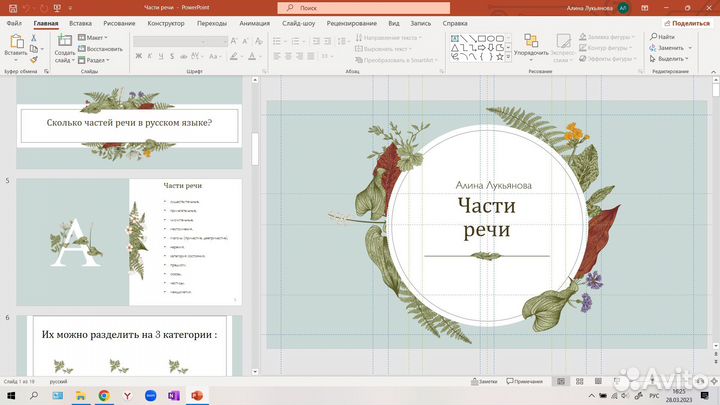Switch to the Insert (Вставка) tab
This screenshot has height=405, width=720.
point(80,23)
